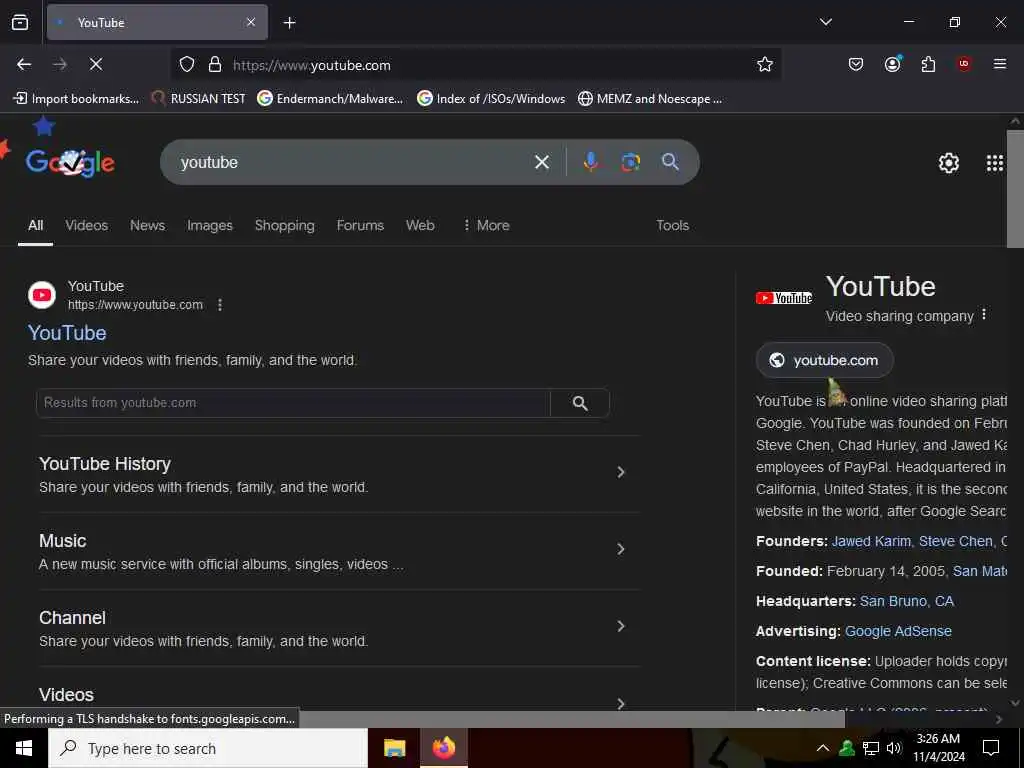
Task: Open search Tools options
Action: 673,225
